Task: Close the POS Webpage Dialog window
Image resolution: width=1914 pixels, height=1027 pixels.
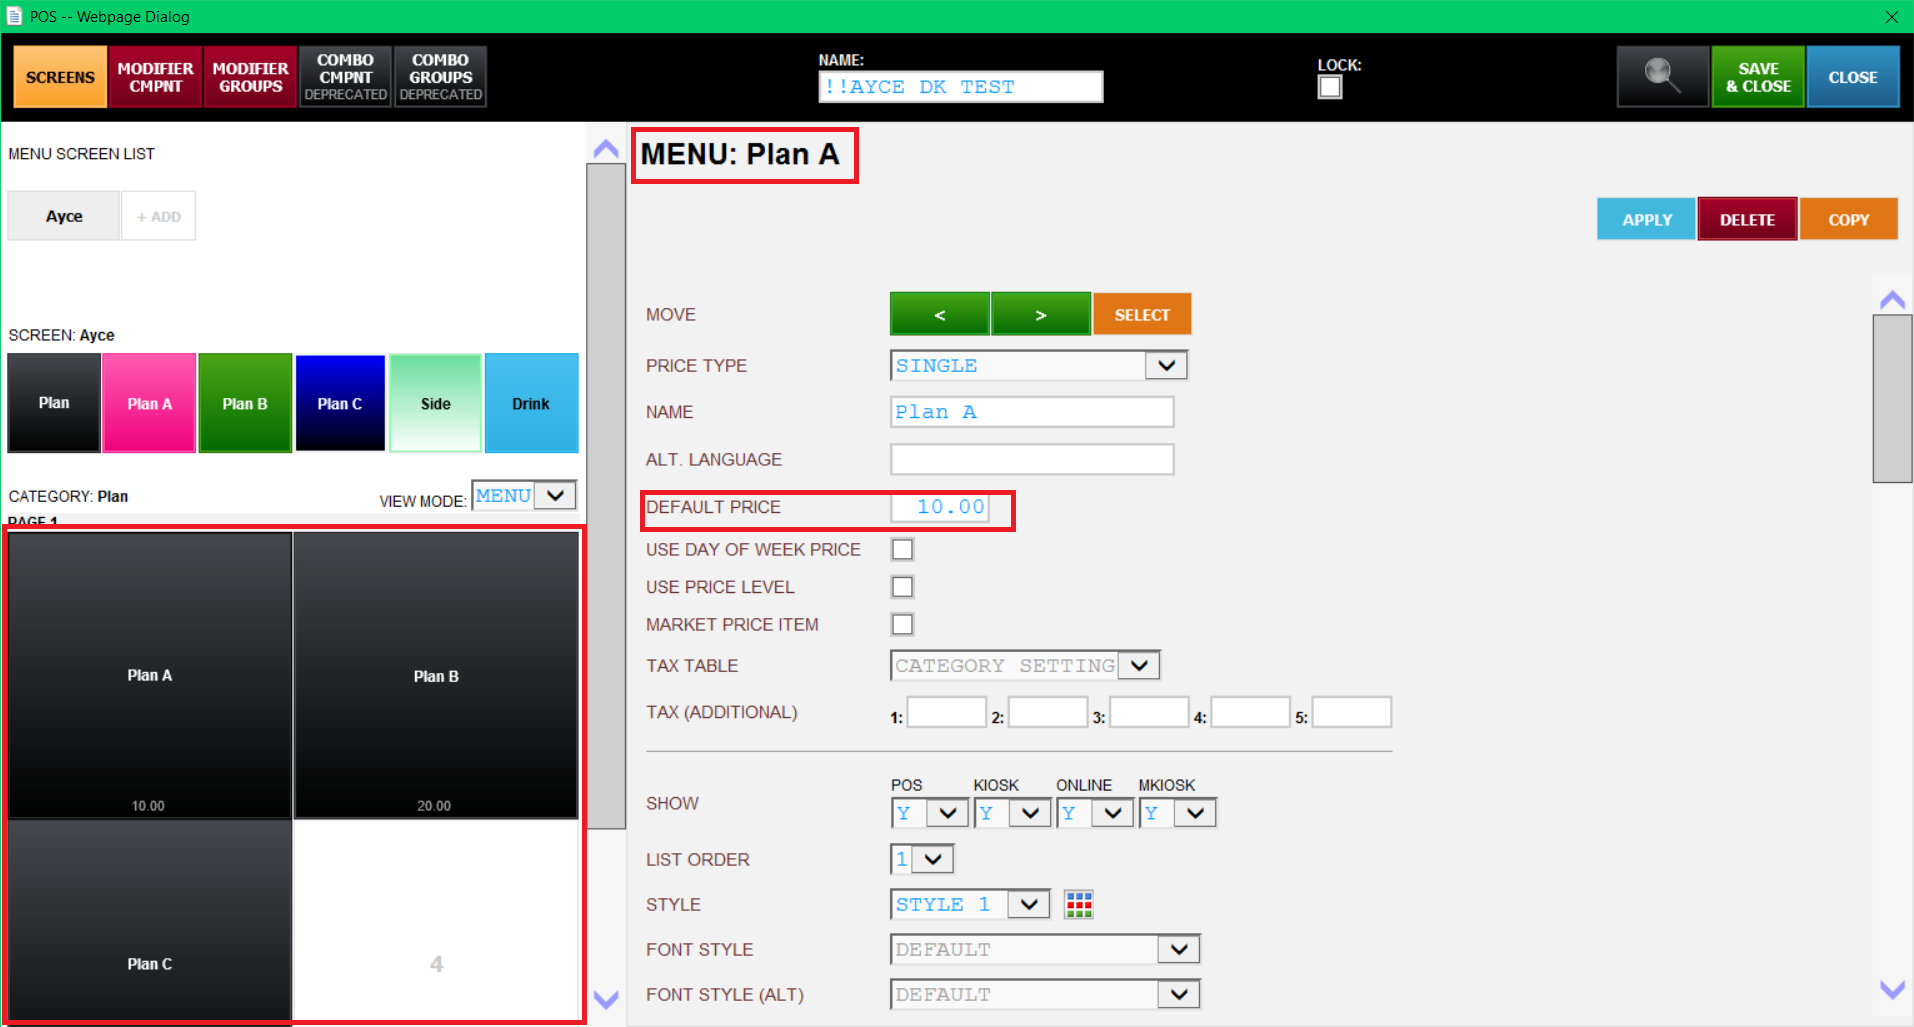Action: pyautogui.click(x=1891, y=16)
